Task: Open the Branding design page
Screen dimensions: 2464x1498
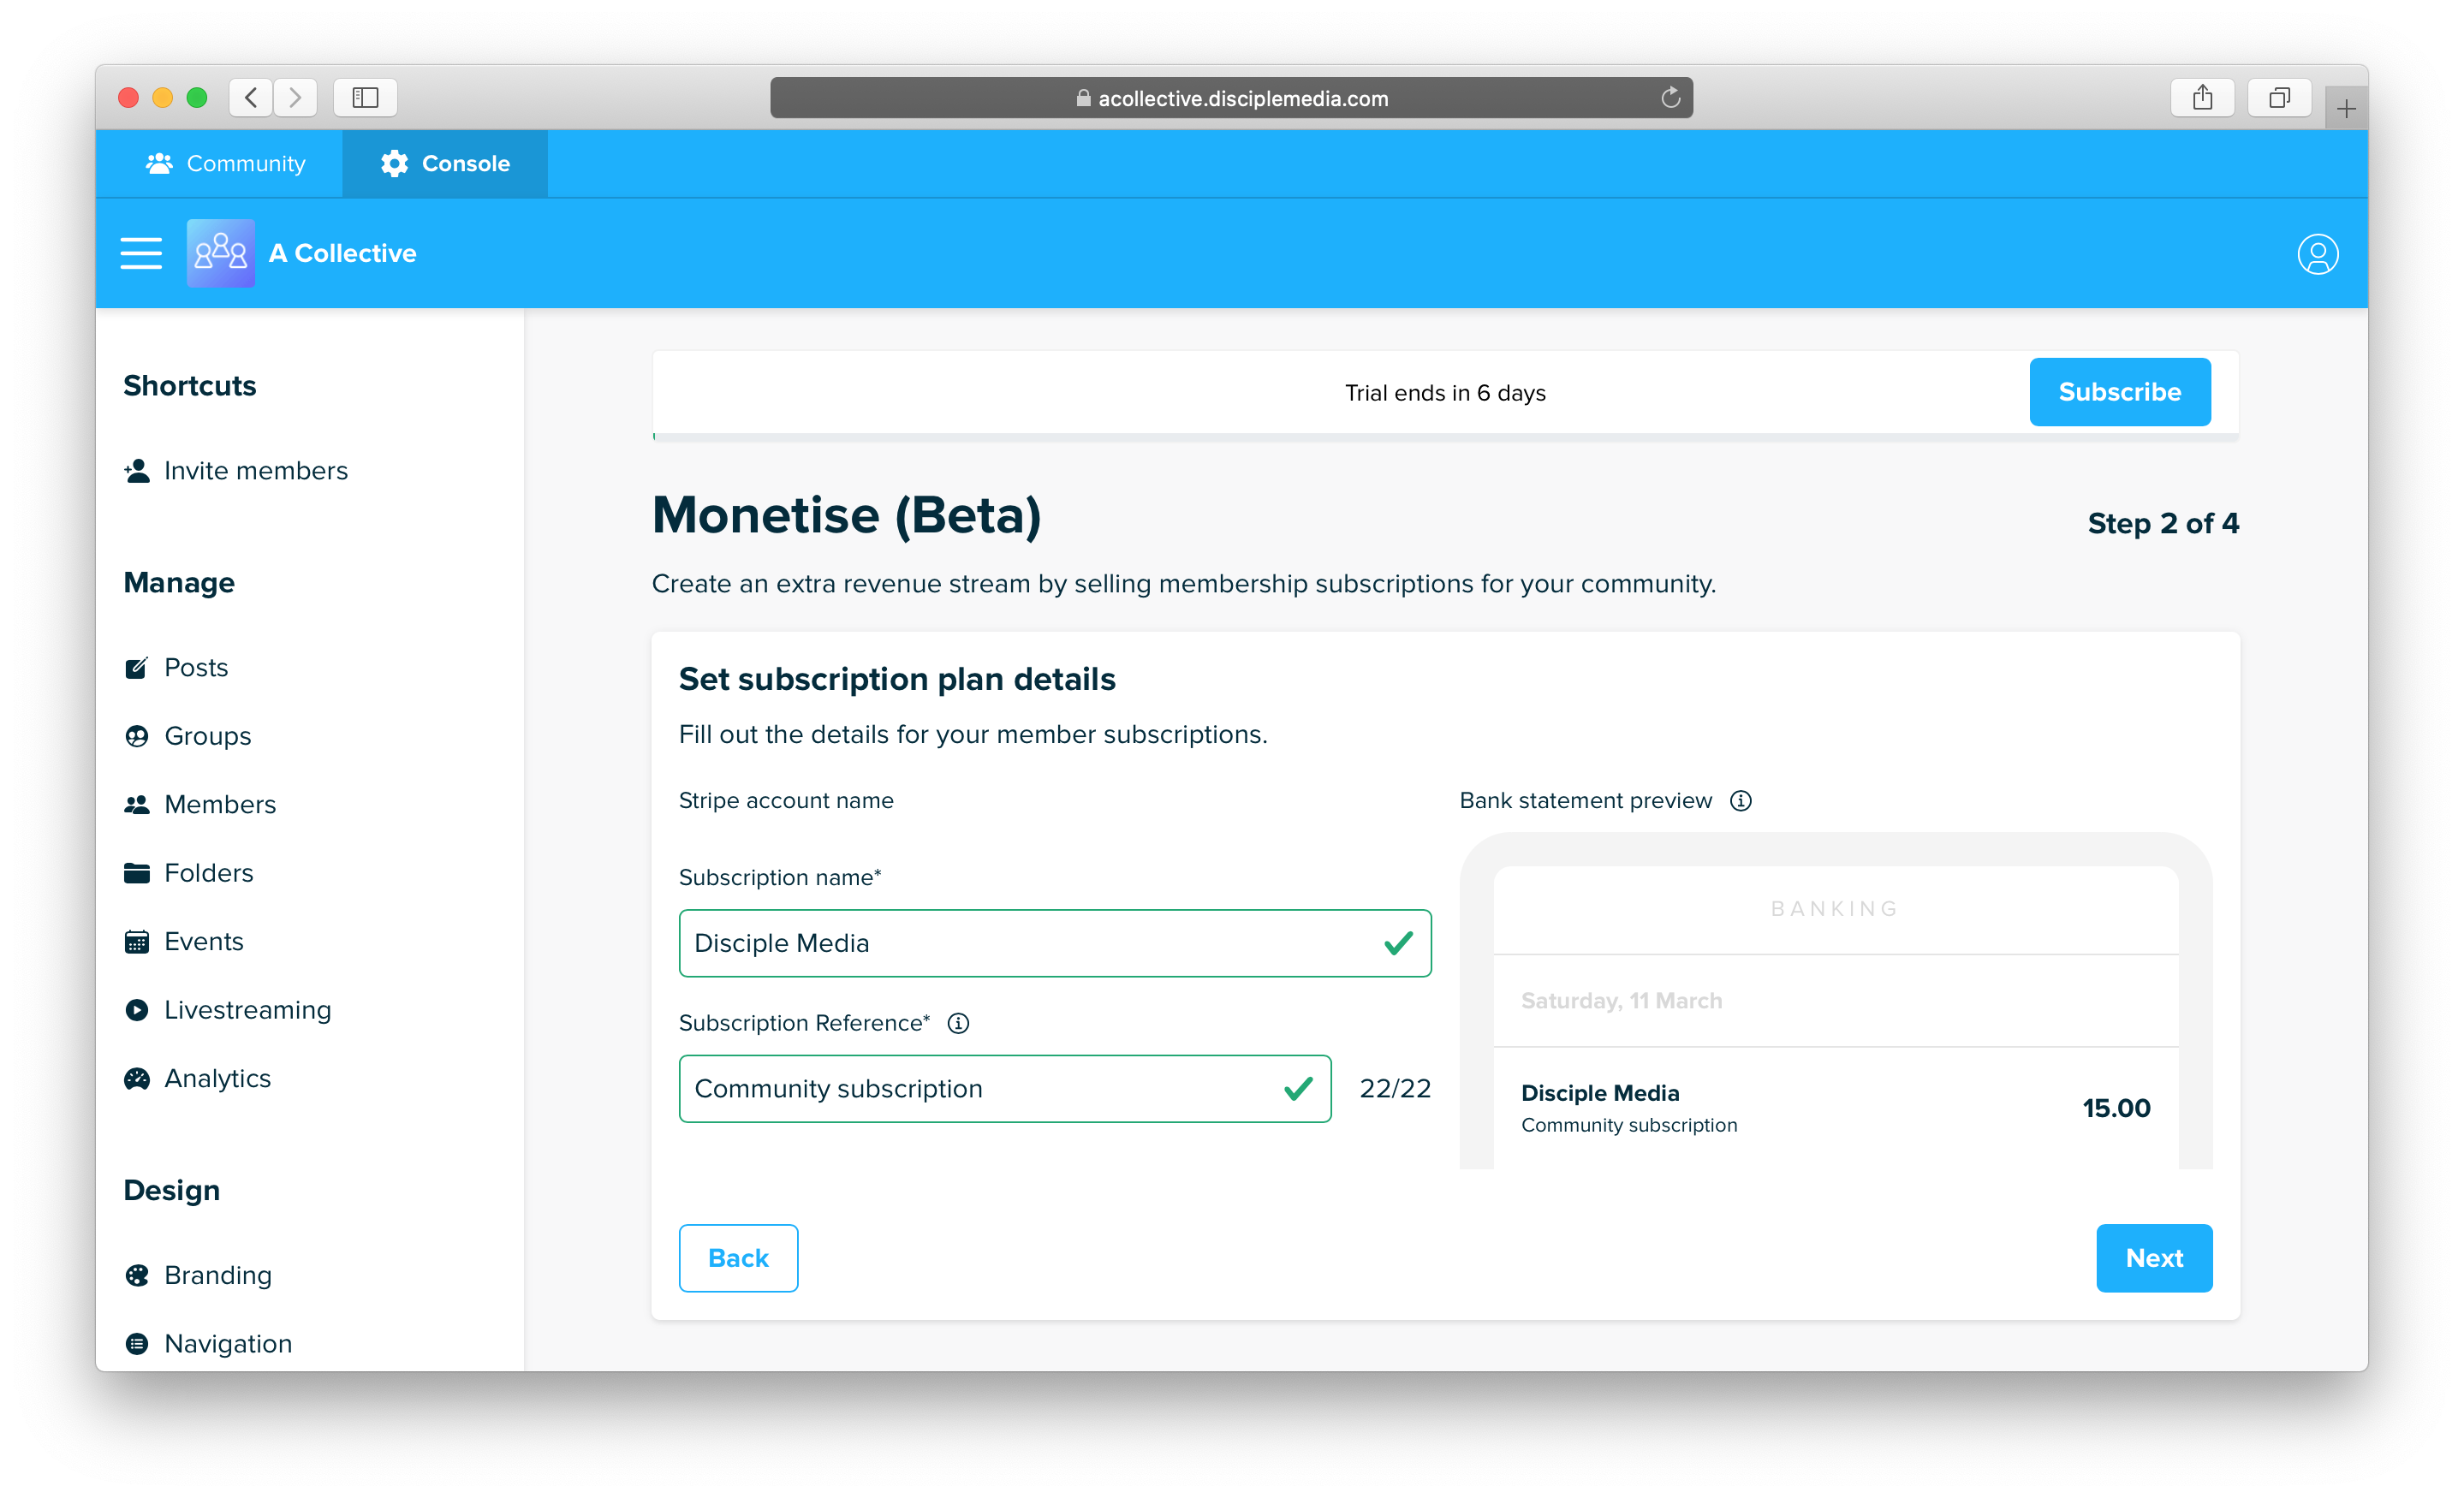Action: [198, 1275]
